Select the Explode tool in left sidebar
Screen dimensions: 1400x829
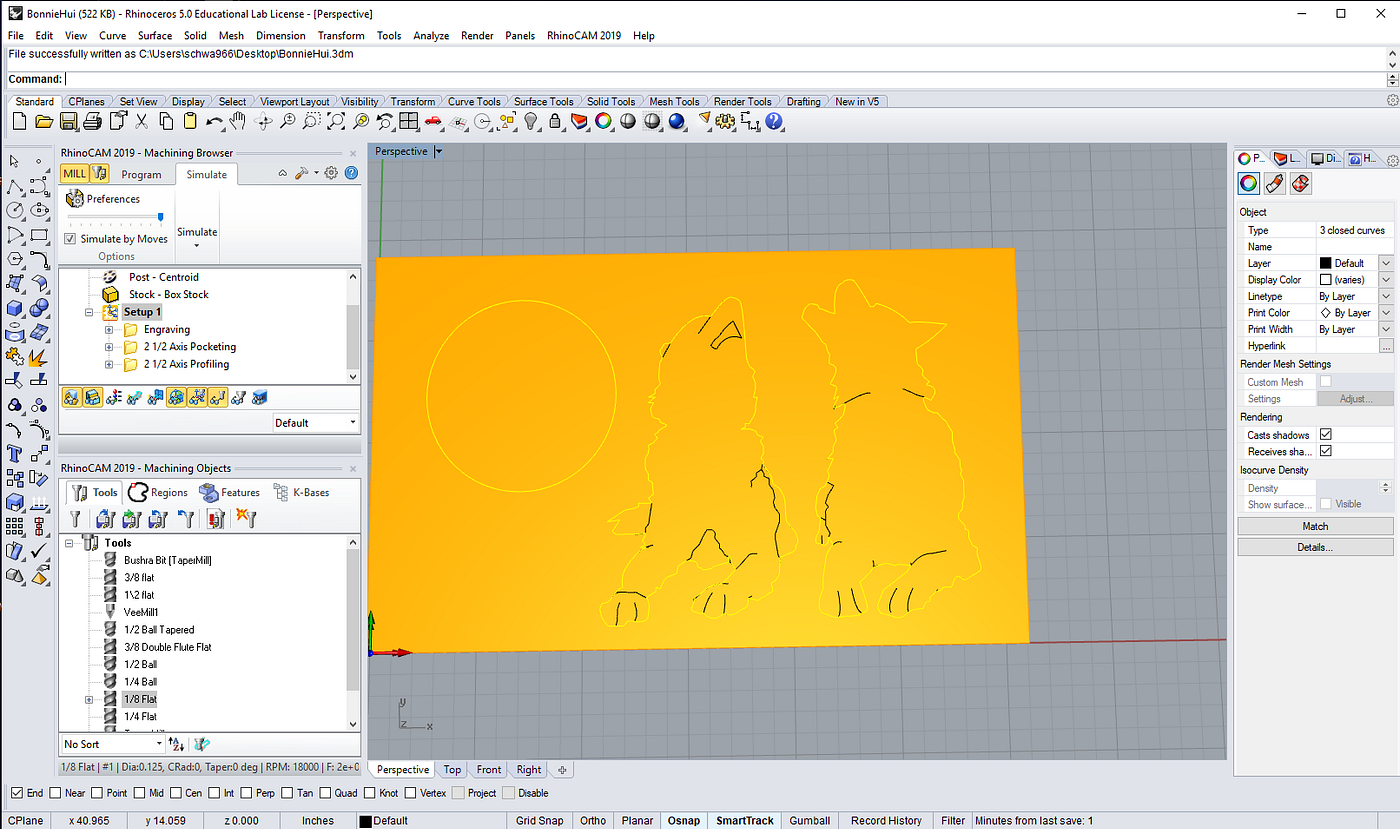pyautogui.click(x=39, y=356)
